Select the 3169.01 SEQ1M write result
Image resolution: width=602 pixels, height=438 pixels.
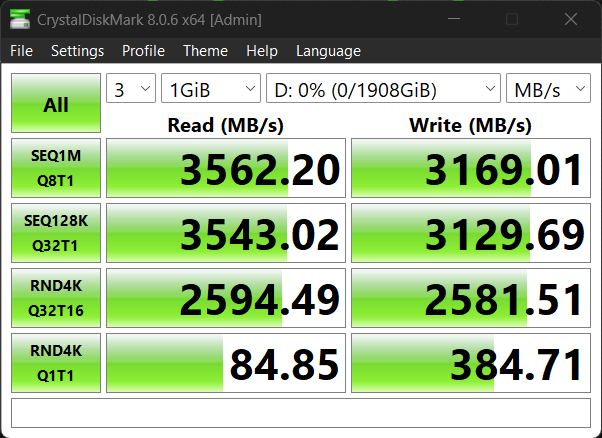click(x=471, y=168)
